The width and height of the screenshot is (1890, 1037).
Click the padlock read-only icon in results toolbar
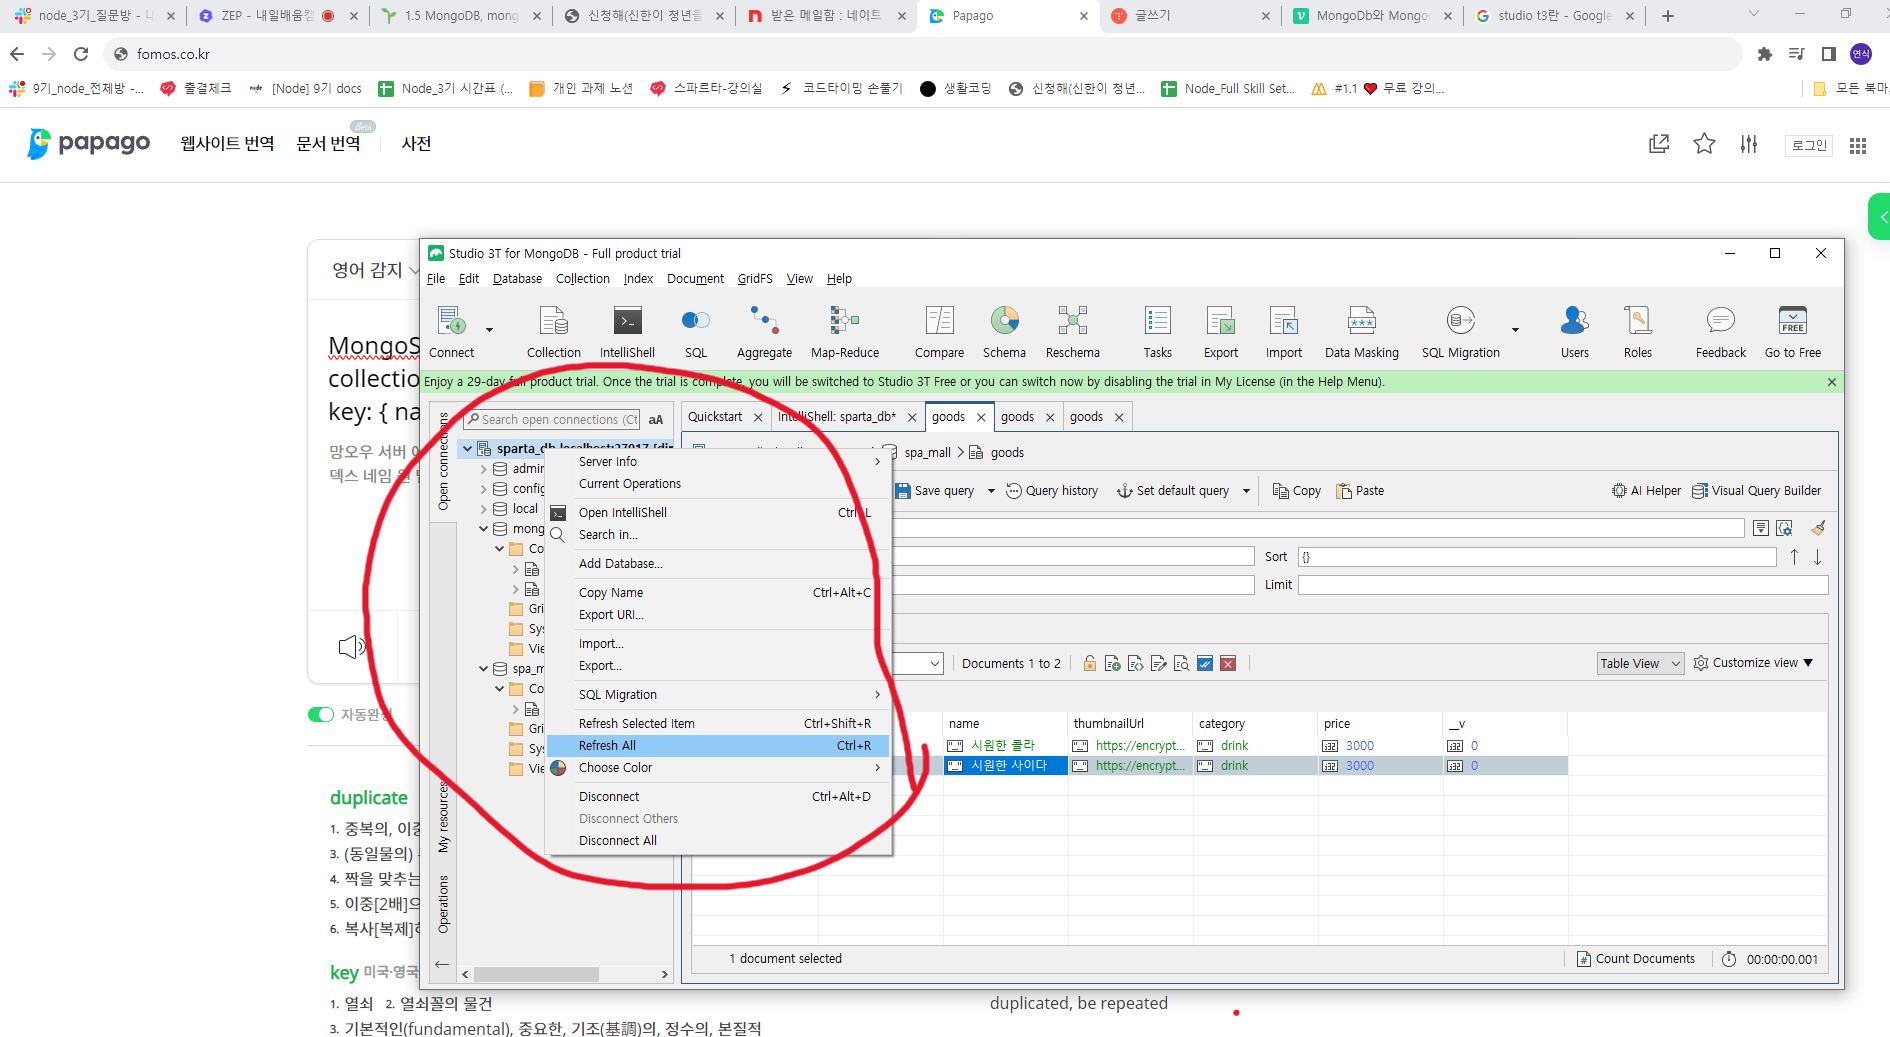(x=1089, y=664)
